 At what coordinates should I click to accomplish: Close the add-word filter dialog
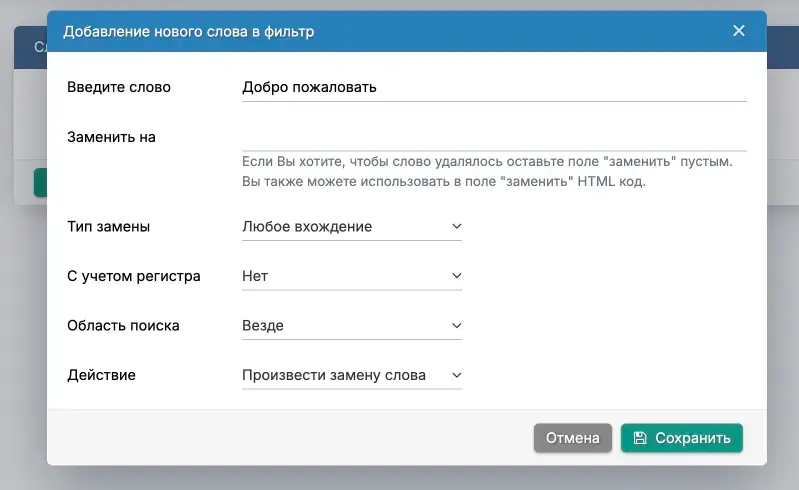[x=739, y=31]
